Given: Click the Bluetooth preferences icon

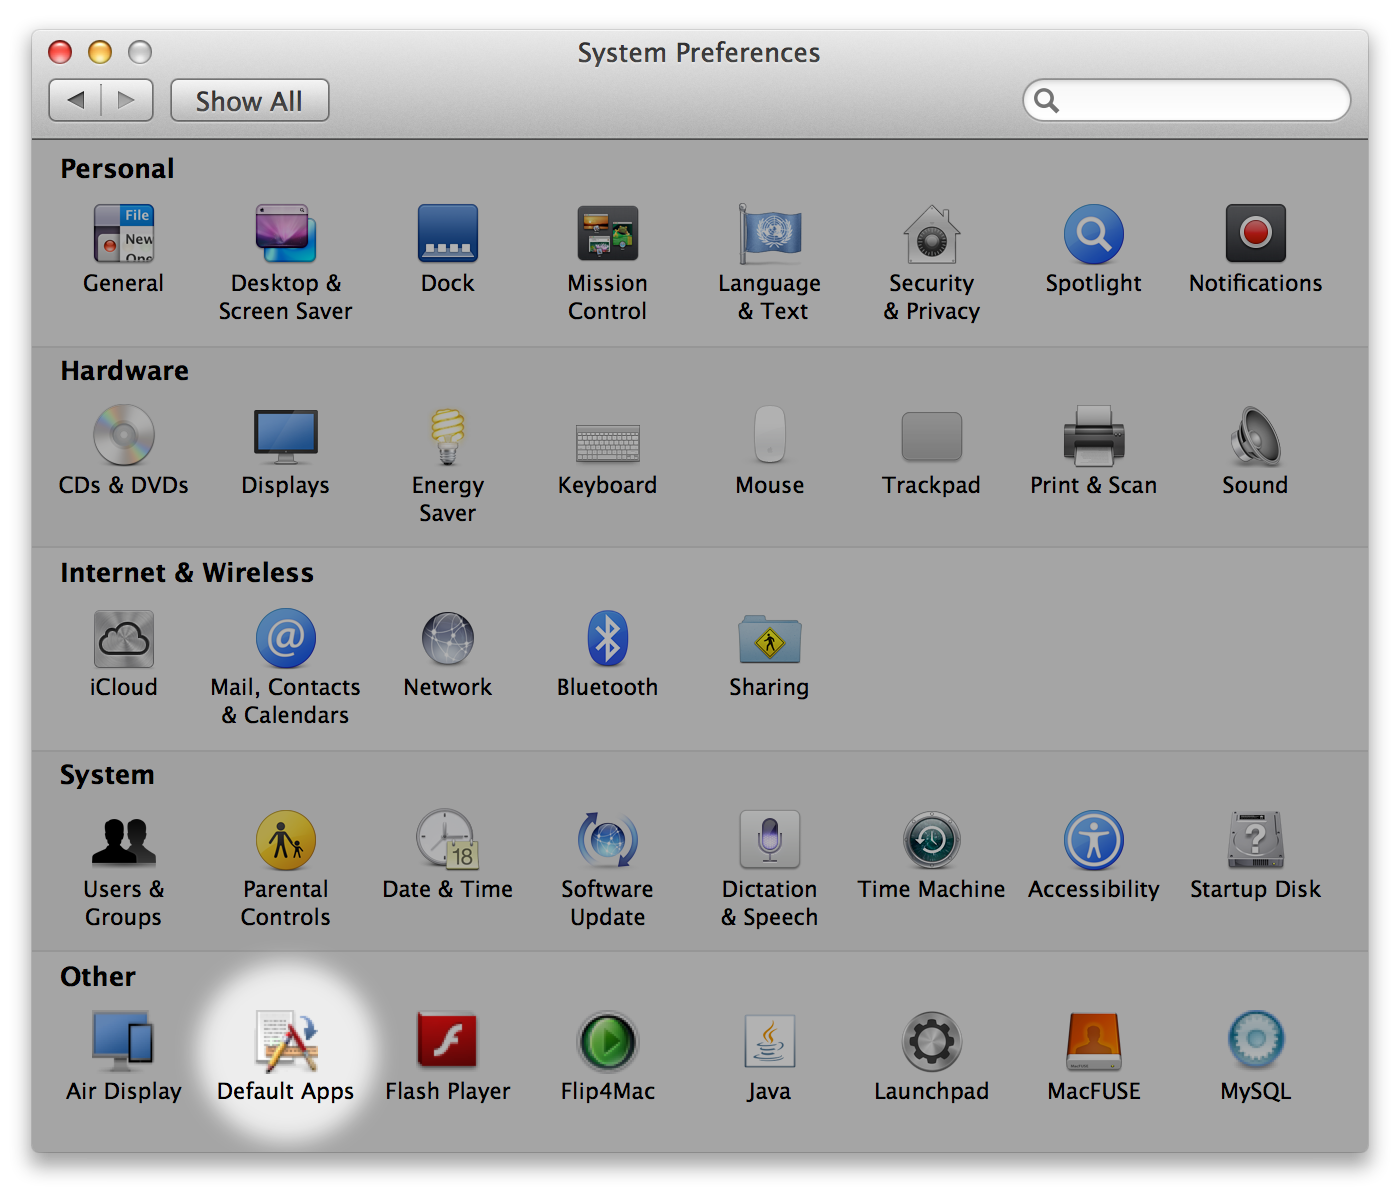Looking at the screenshot, I should coord(607,639).
